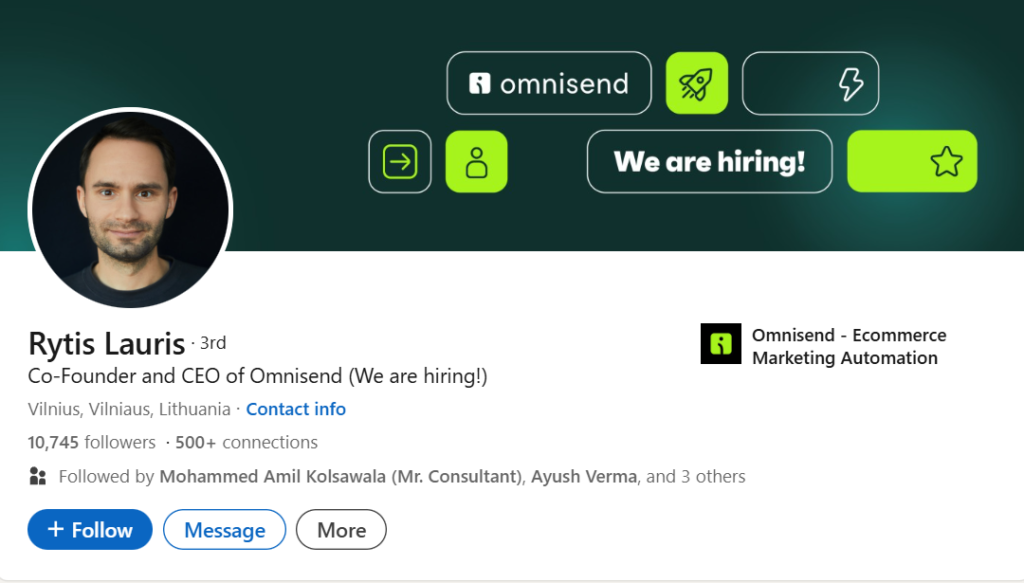The image size is (1024, 583).
Task: Click the green person icon in banner
Action: 476,161
